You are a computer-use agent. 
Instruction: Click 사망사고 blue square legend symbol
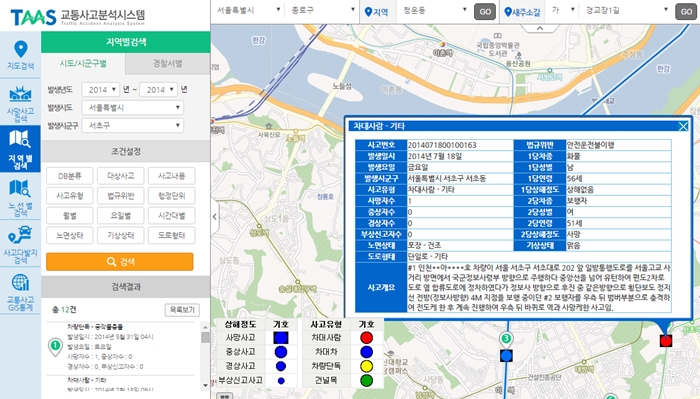(x=281, y=338)
